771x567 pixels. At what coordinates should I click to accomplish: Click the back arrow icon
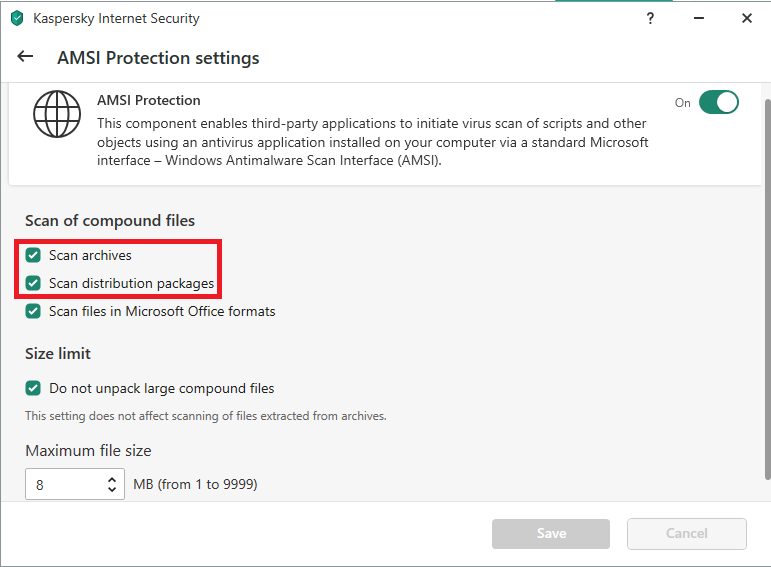click(x=26, y=57)
